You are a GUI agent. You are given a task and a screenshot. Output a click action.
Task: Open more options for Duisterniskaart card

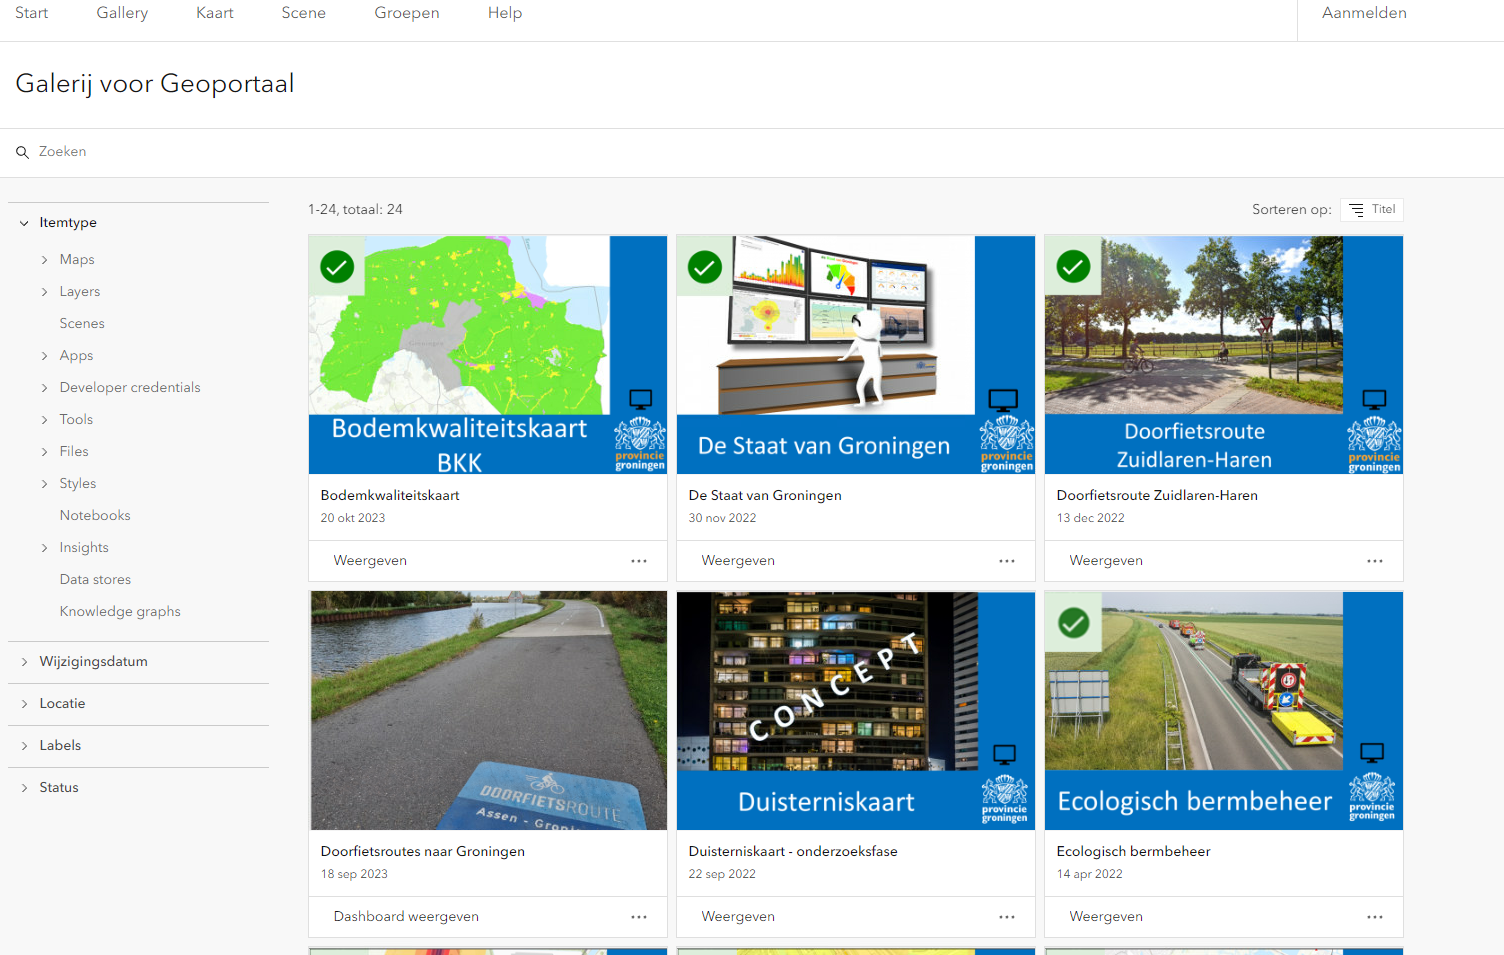1007,917
